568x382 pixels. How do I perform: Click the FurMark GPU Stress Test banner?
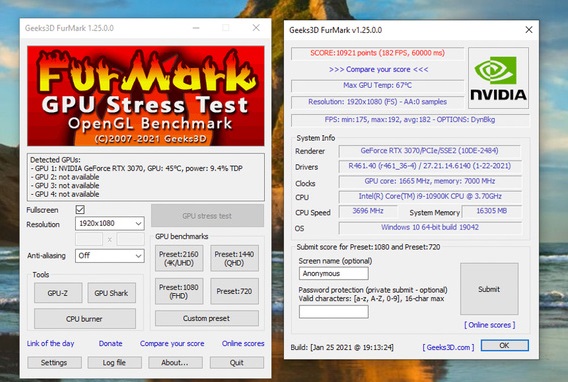tap(146, 96)
